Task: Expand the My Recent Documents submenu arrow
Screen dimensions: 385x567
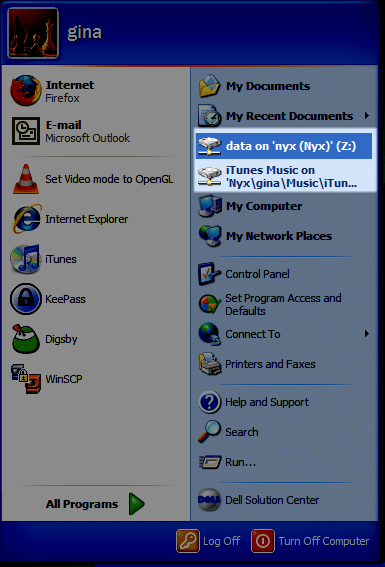Action: tap(367, 116)
